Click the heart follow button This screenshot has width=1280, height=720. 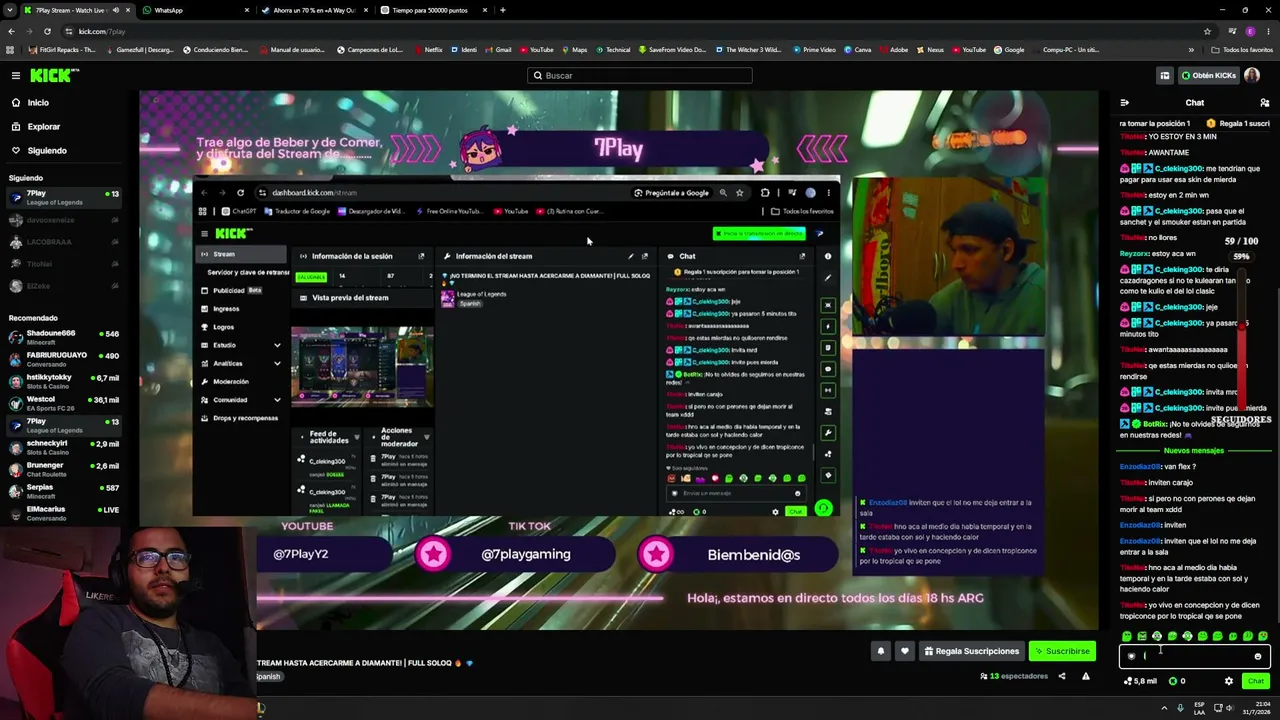905,651
